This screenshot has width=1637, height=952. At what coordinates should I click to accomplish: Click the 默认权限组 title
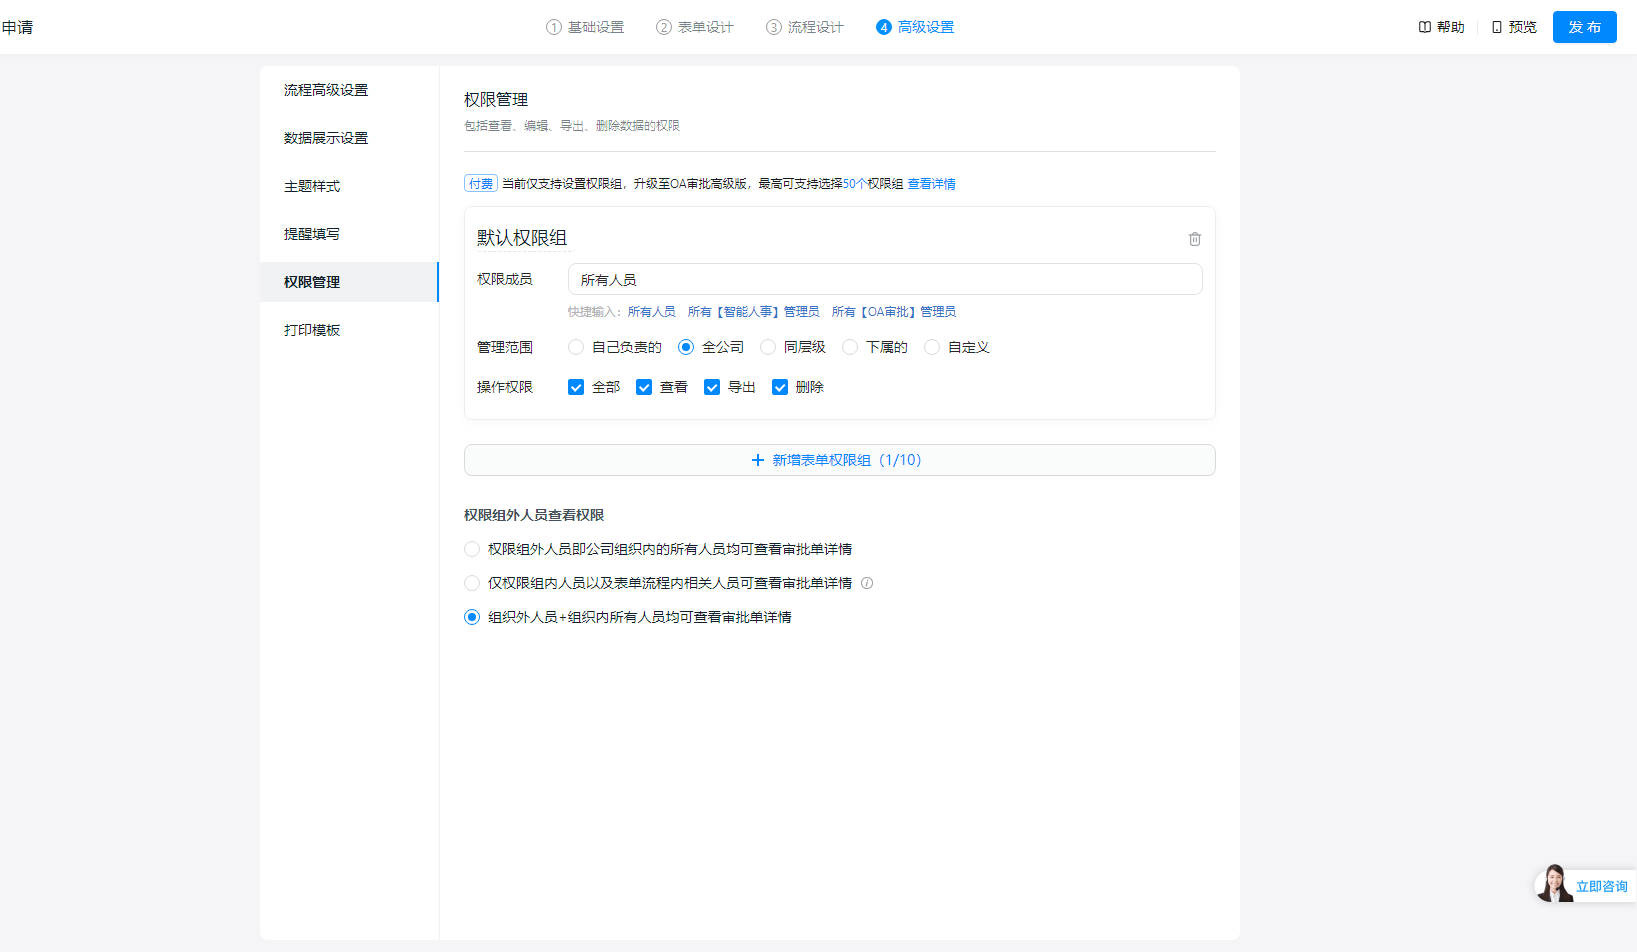point(522,238)
